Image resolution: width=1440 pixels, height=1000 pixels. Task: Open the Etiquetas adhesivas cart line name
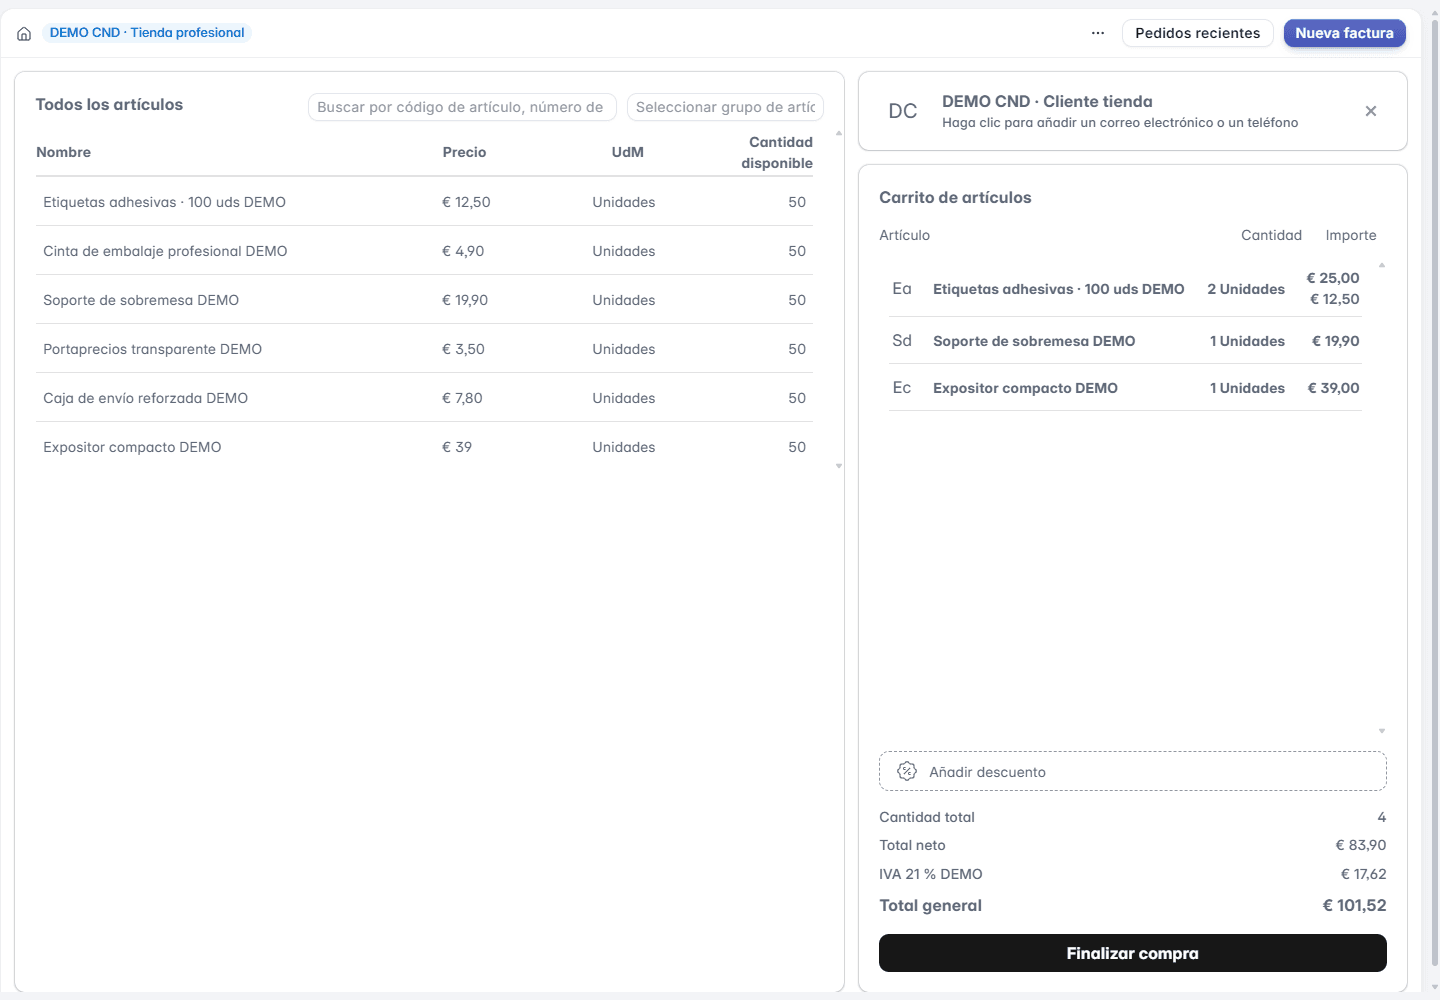(1058, 289)
